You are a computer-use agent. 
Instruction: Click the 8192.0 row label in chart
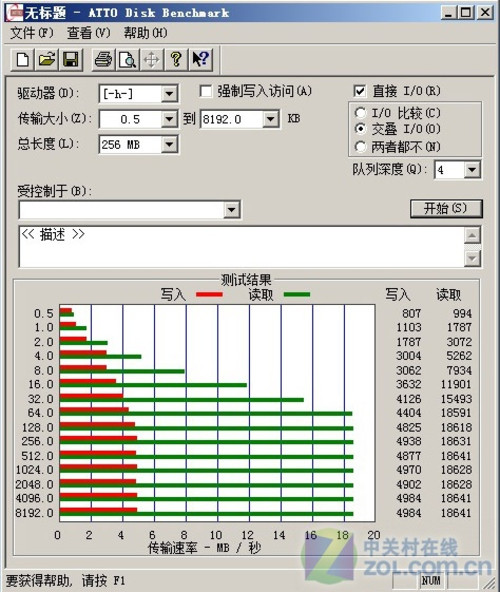(34, 513)
